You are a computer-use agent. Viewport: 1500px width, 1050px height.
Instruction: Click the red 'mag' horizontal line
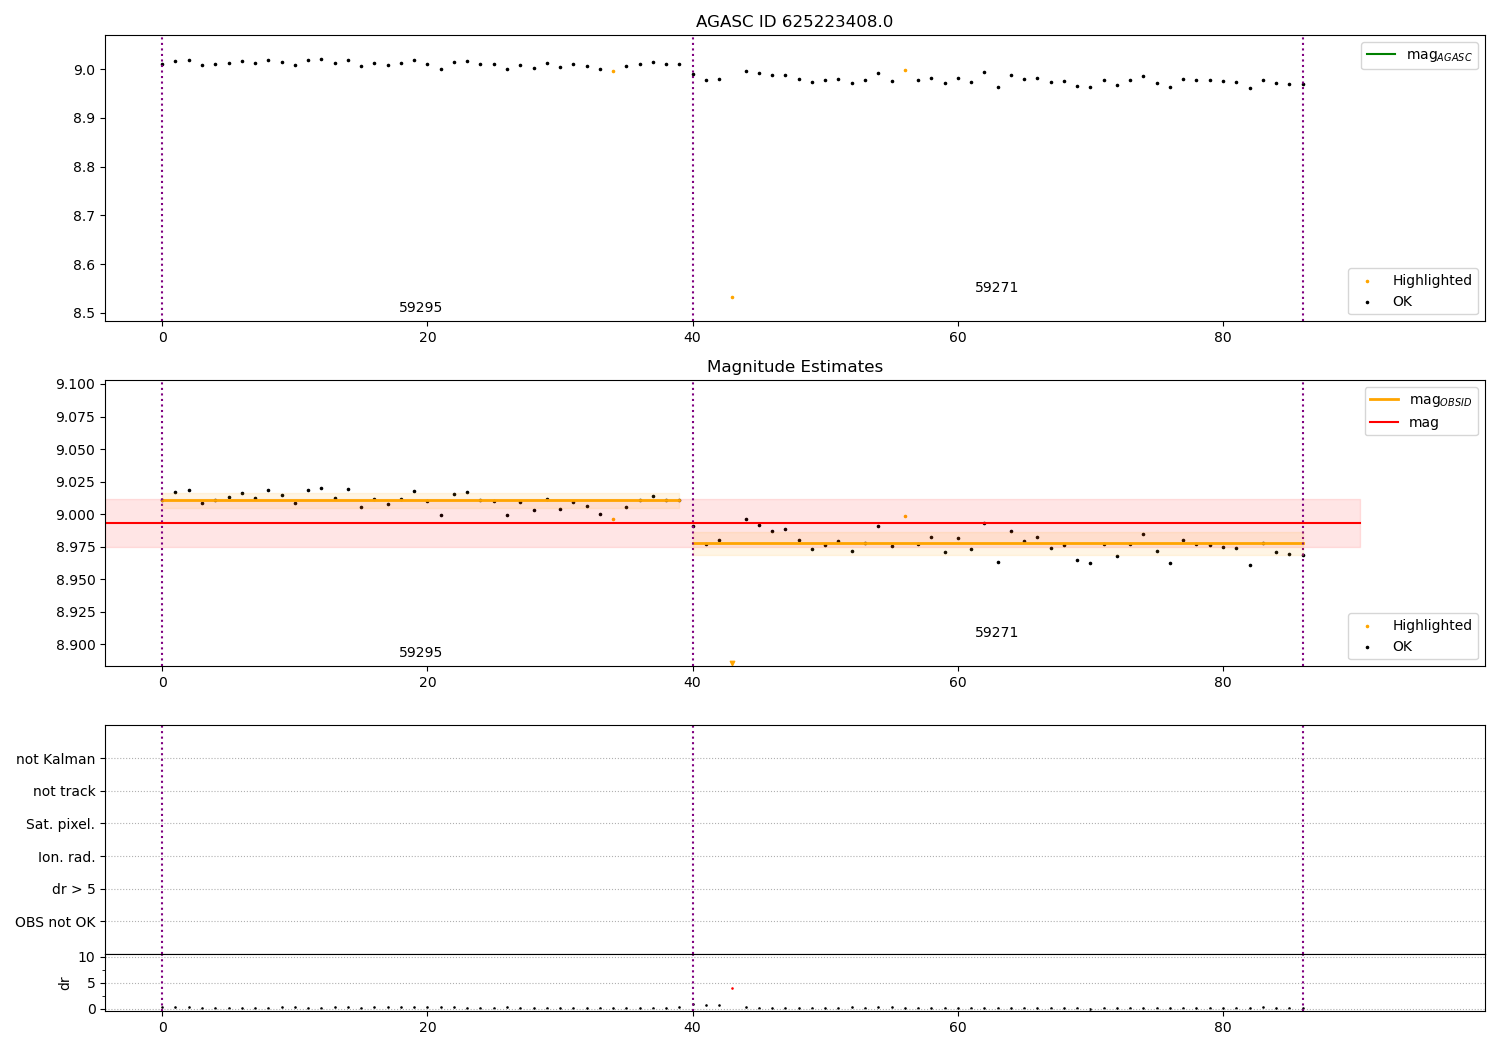[732, 523]
